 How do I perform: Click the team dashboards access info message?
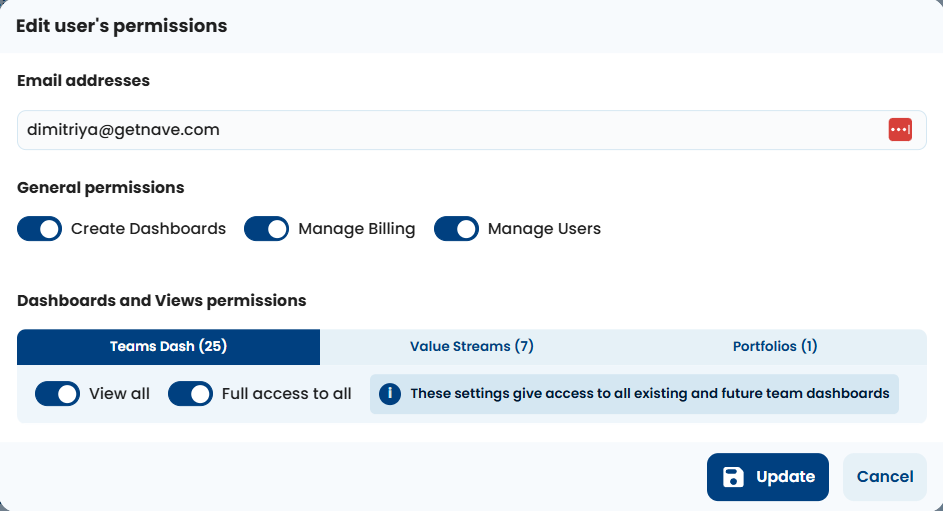(x=649, y=394)
